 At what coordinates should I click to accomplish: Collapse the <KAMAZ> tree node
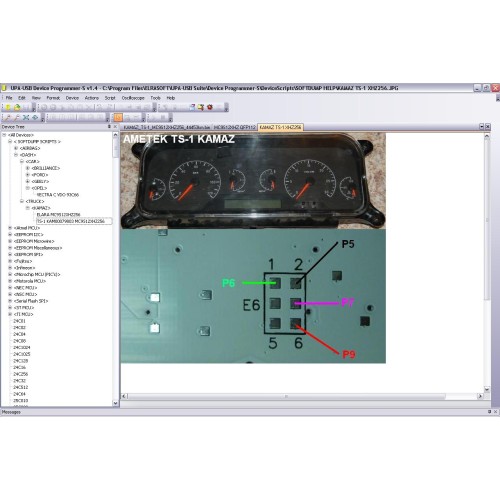(x=28, y=208)
